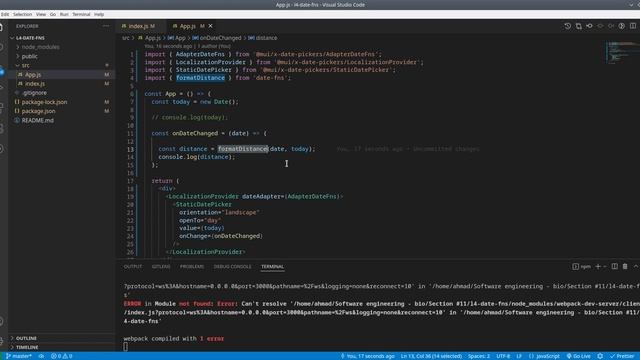Viewport: 640px width, 360px height.
Task: Select the npm terminal instance
Action: pyautogui.click(x=582, y=267)
